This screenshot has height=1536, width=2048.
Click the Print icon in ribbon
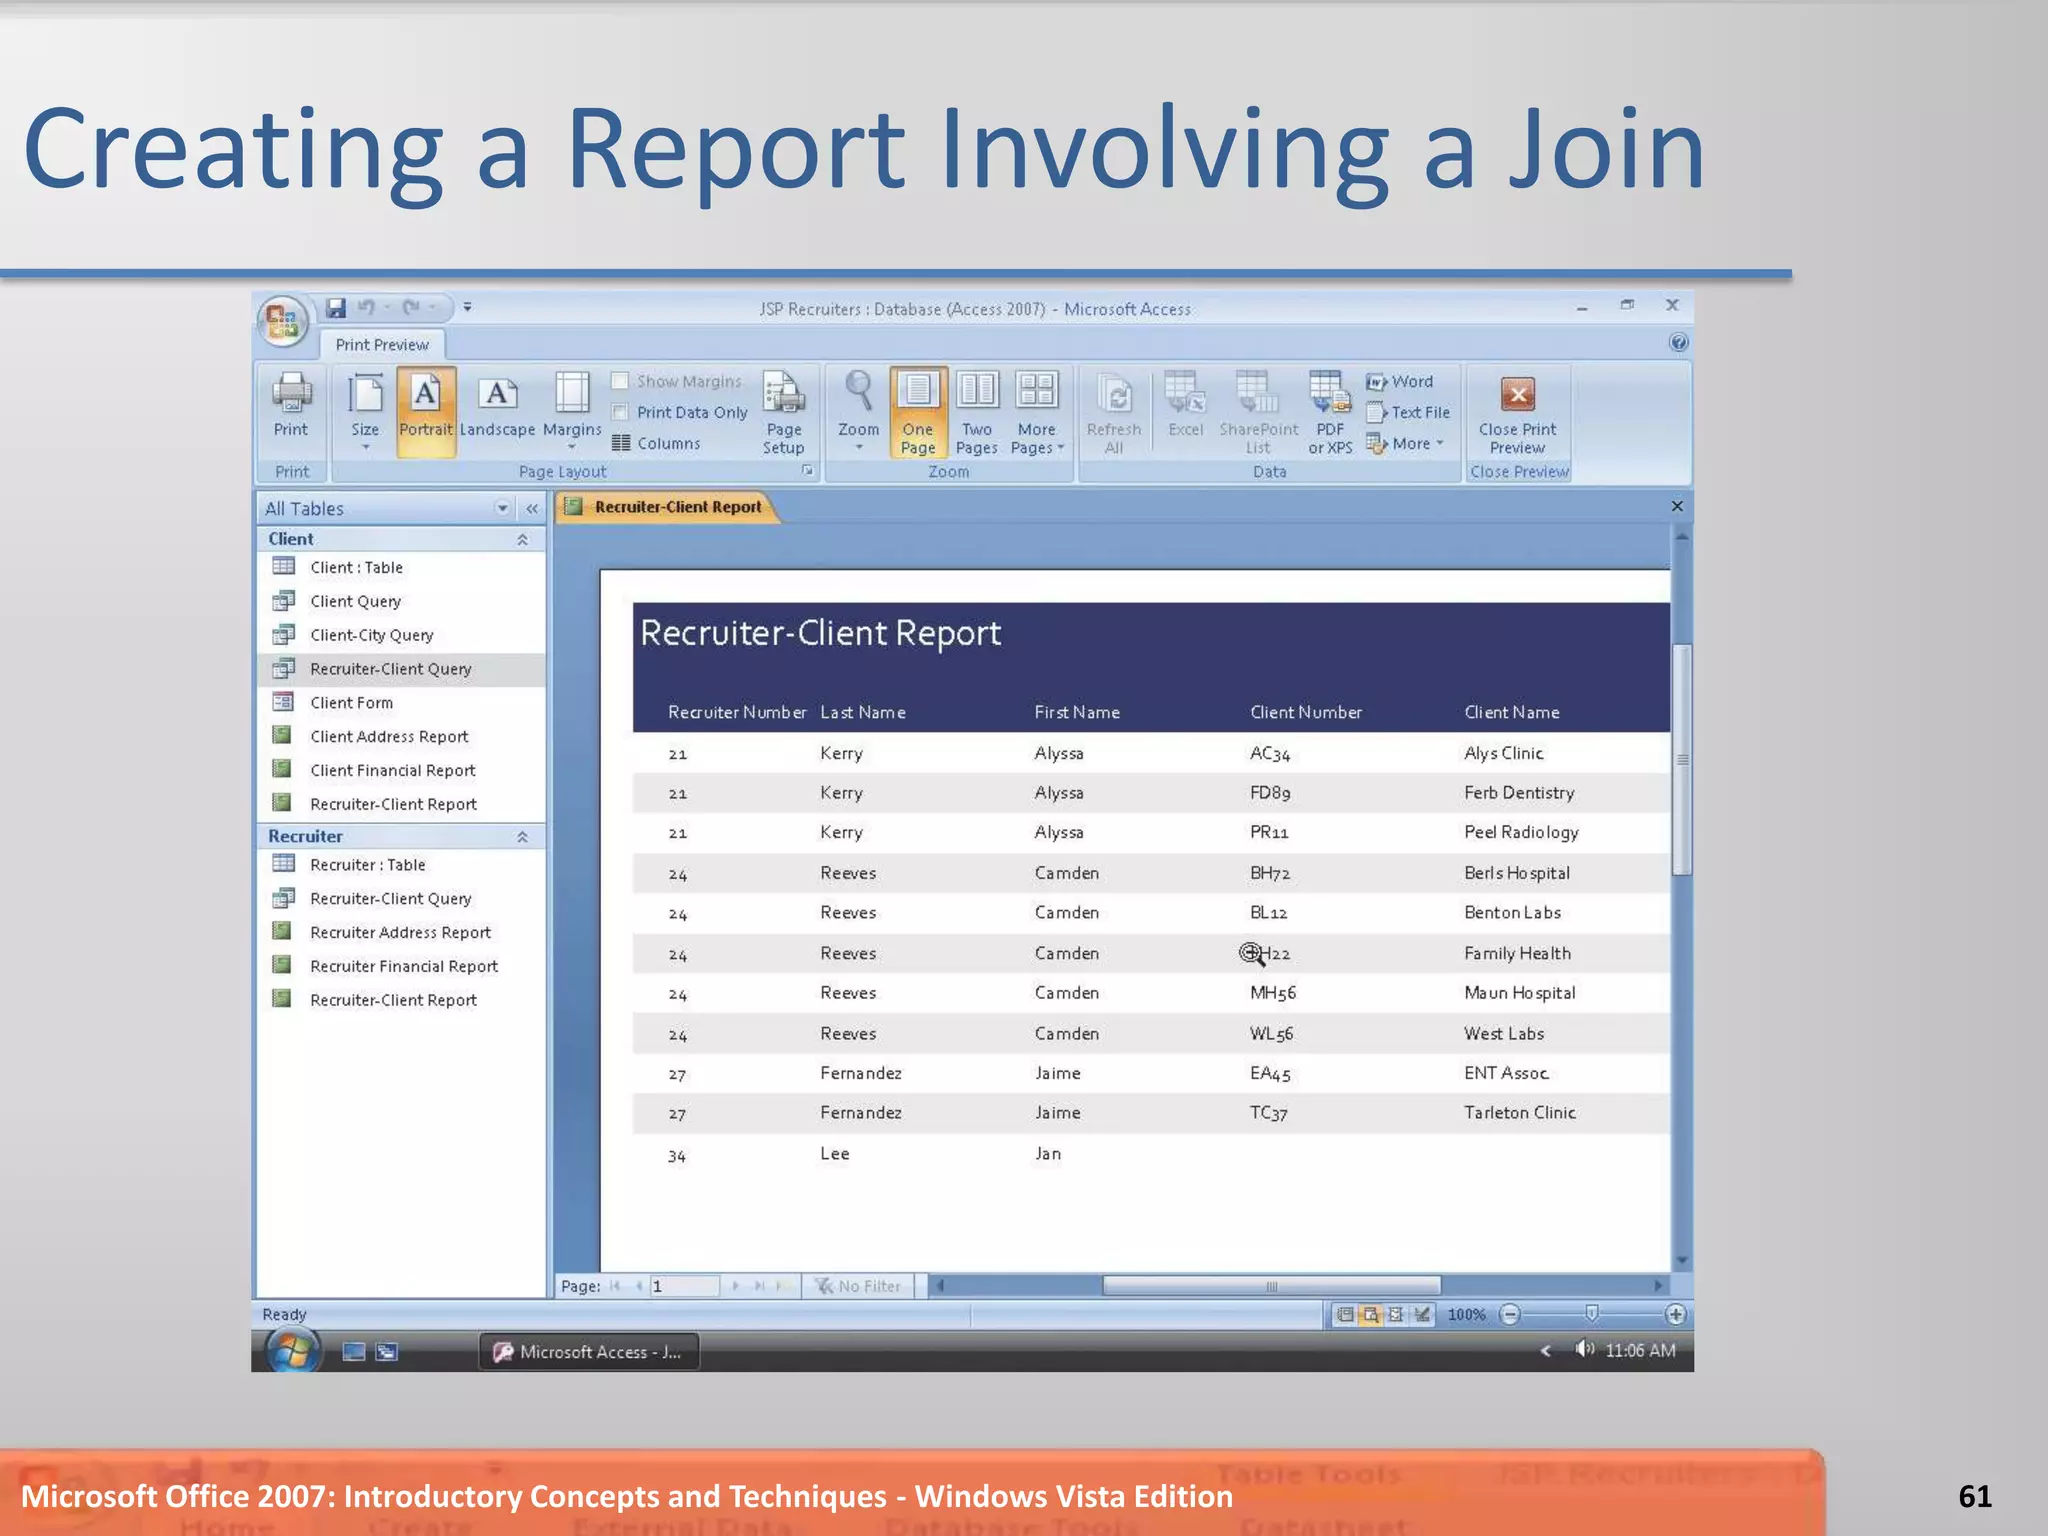tap(291, 405)
